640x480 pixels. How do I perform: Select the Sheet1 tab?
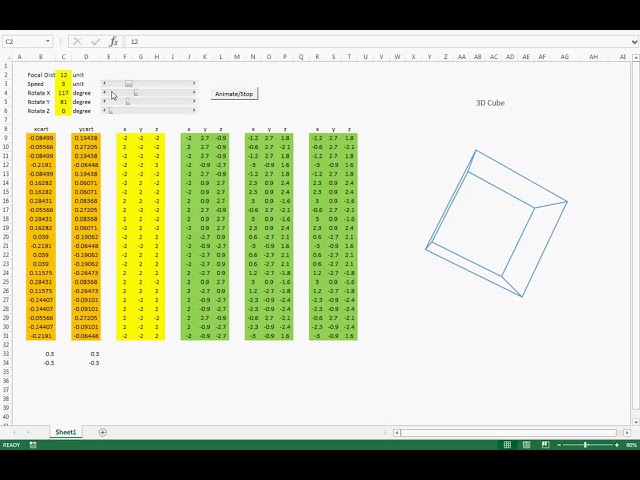[66, 432]
